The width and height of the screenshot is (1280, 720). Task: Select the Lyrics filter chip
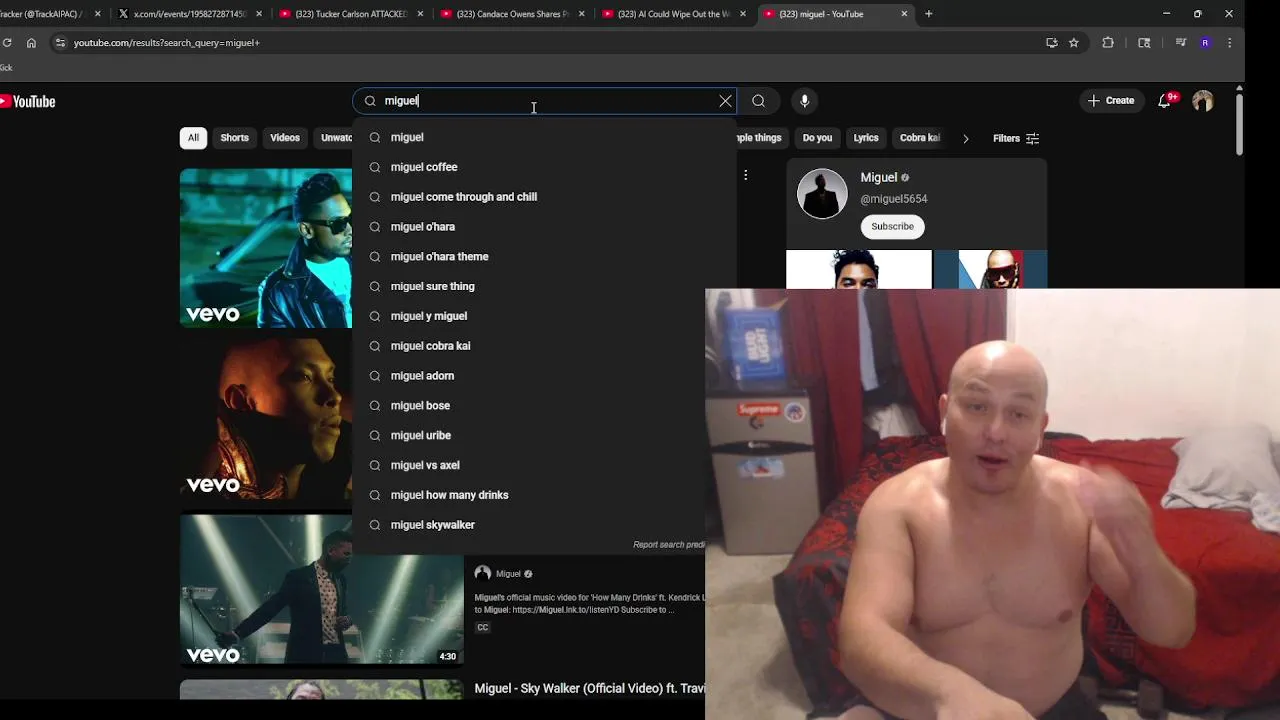[866, 138]
